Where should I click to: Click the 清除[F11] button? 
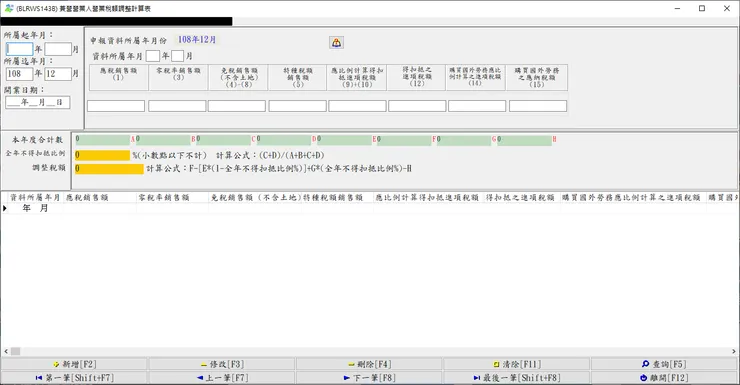pyautogui.click(x=517, y=364)
